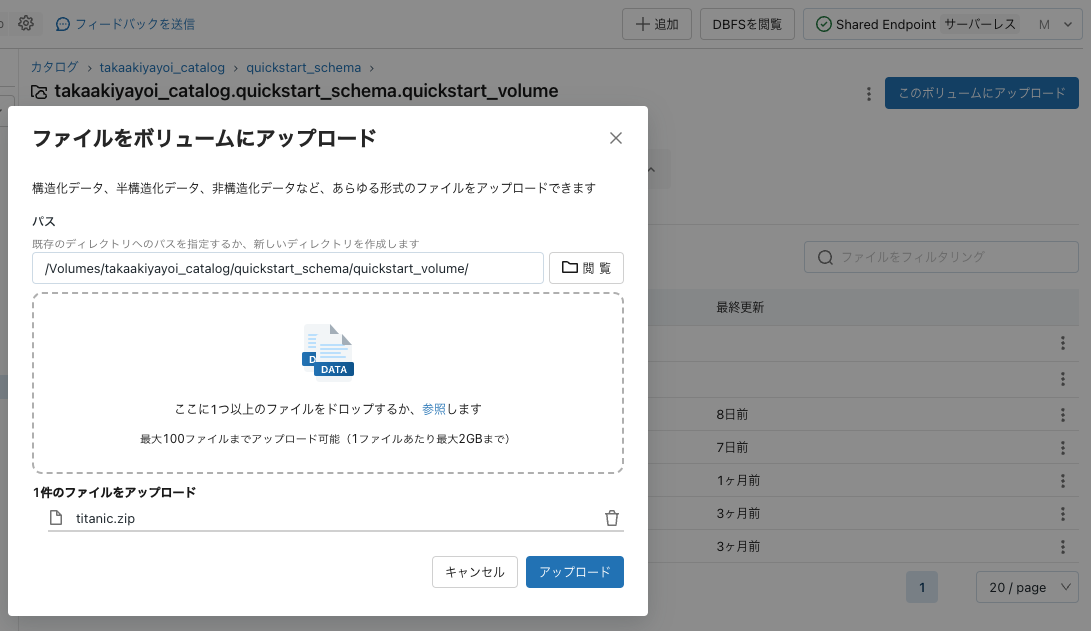Click the magnifier icon in the filter field
This screenshot has width=1091, height=631.
click(x=823, y=256)
